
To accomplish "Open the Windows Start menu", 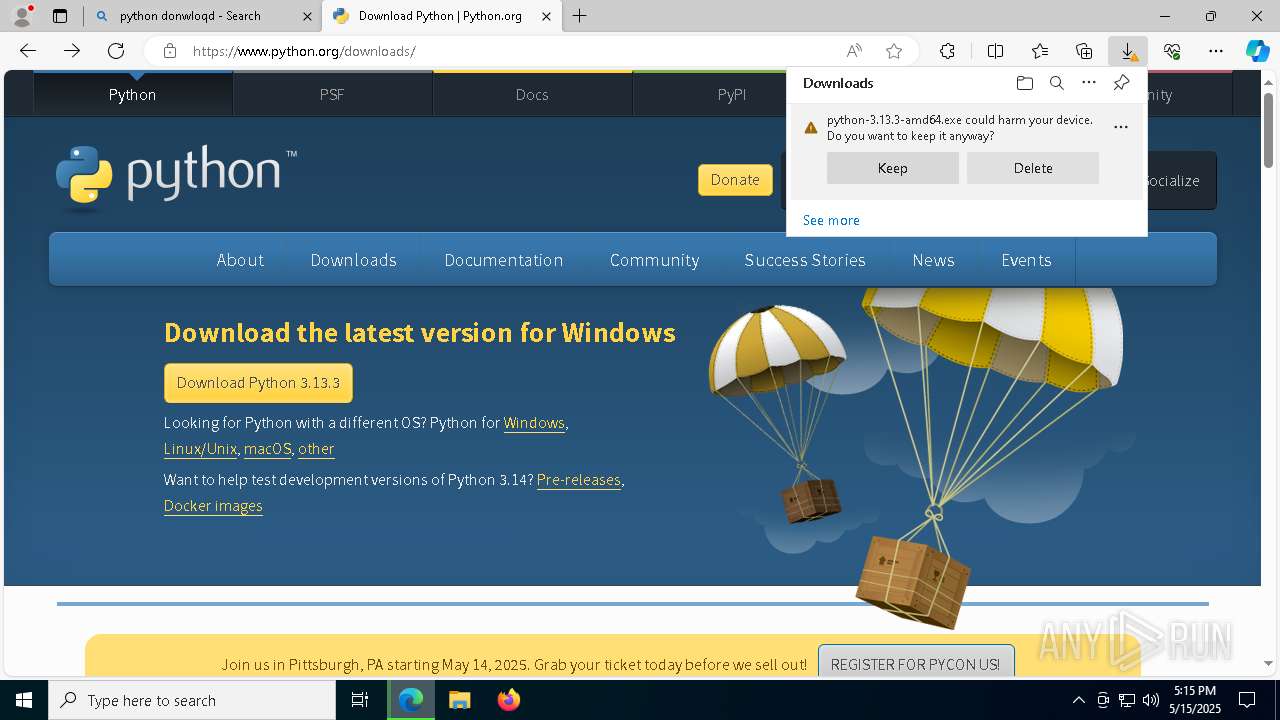I will [24, 700].
